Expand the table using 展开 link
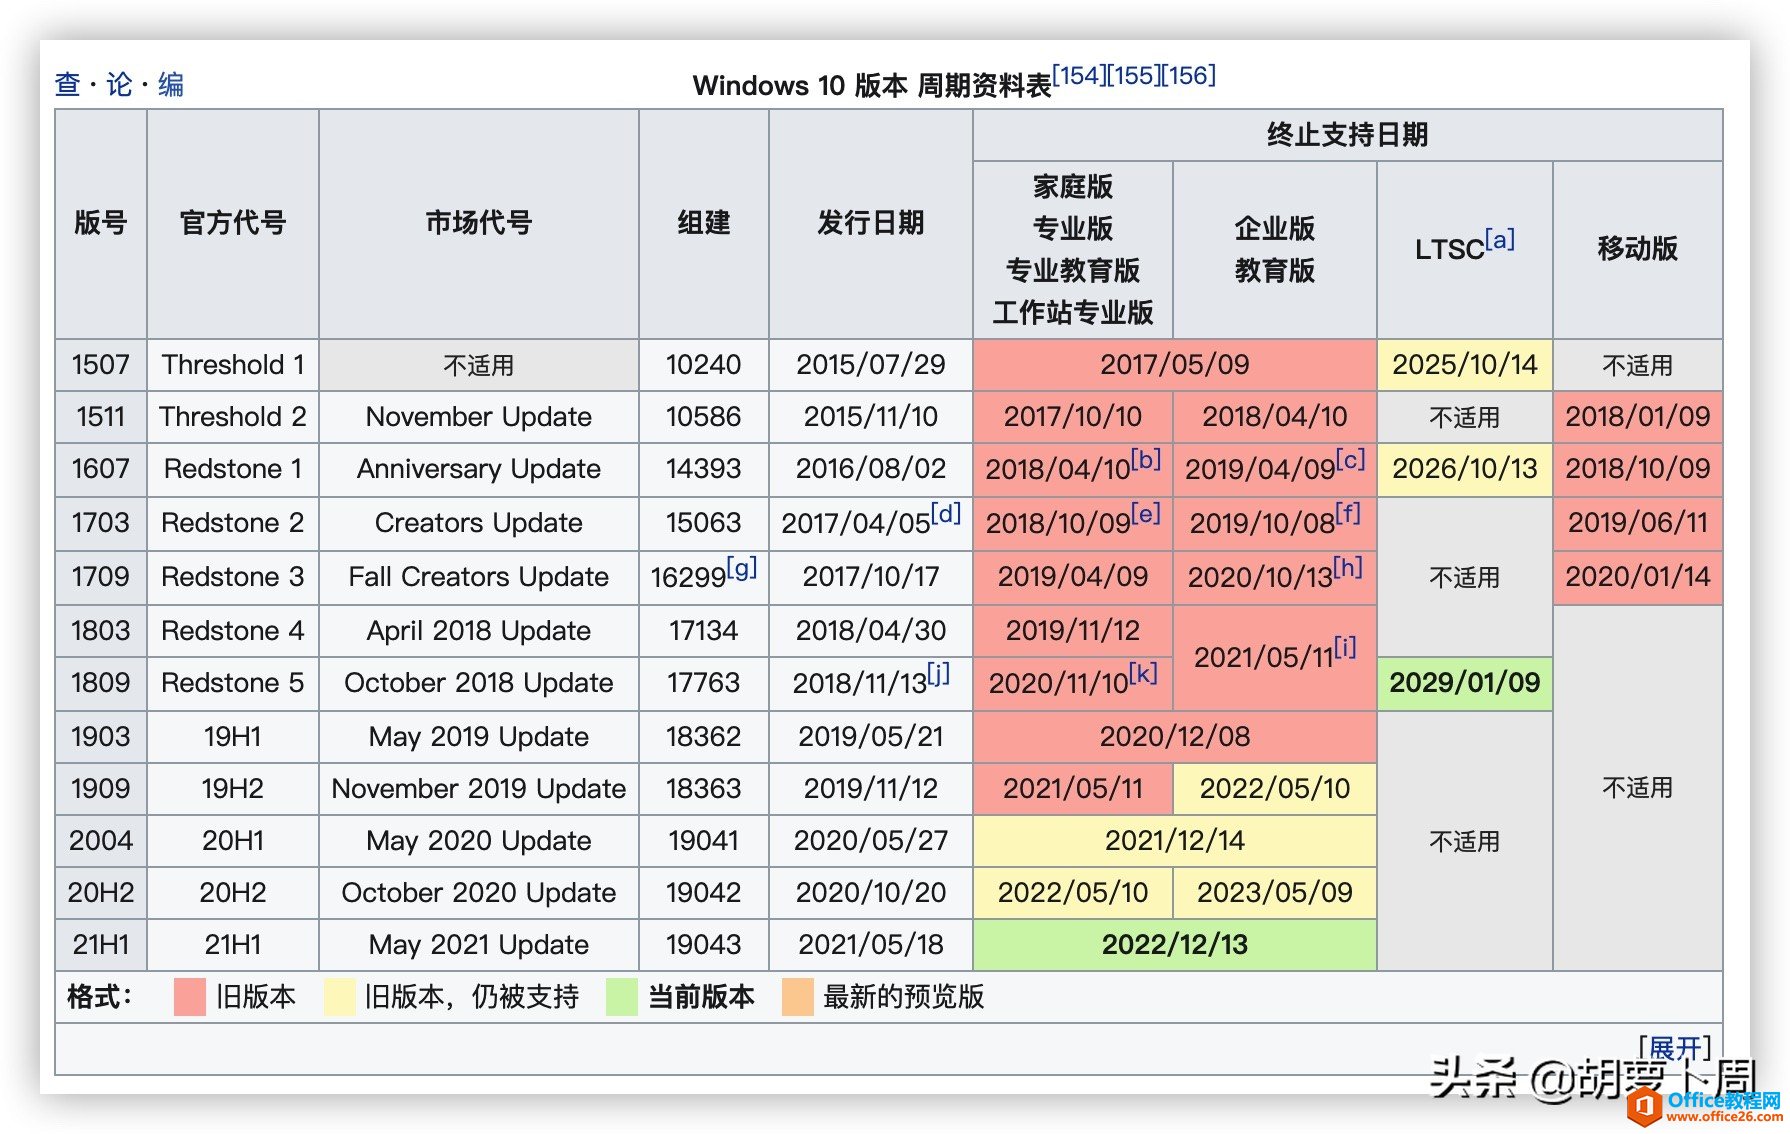This screenshot has width=1790, height=1134. 1675,1048
